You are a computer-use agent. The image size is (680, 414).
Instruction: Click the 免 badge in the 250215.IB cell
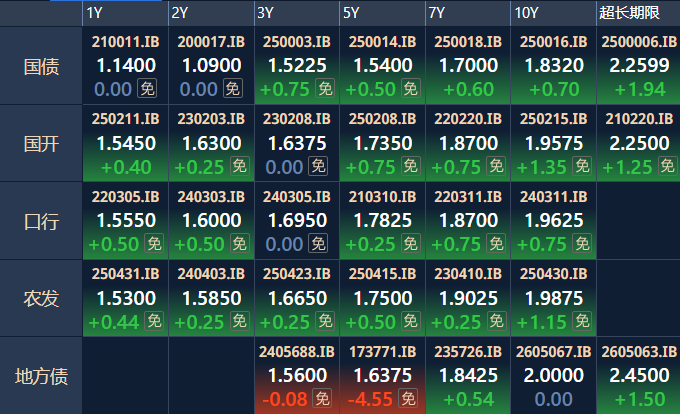point(583,166)
